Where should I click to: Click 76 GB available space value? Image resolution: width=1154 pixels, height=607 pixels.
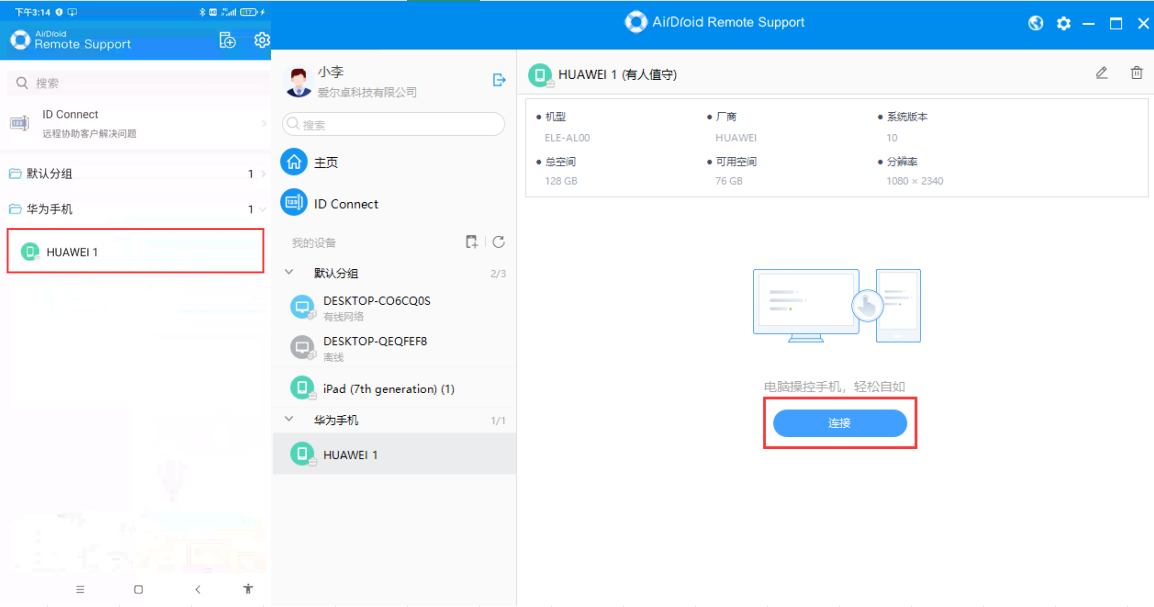tap(729, 180)
